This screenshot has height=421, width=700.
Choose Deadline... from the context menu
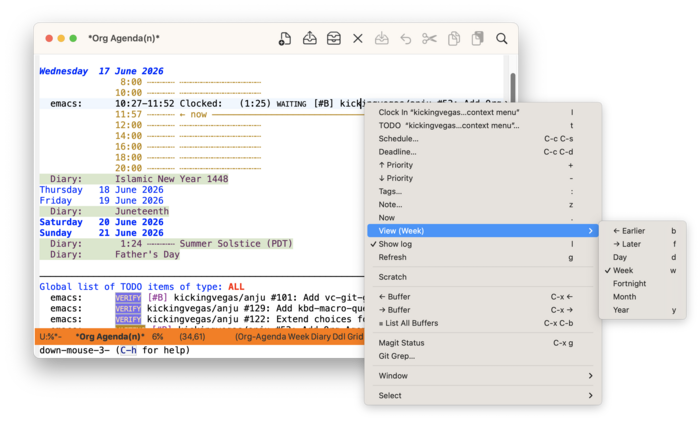click(x=483, y=152)
